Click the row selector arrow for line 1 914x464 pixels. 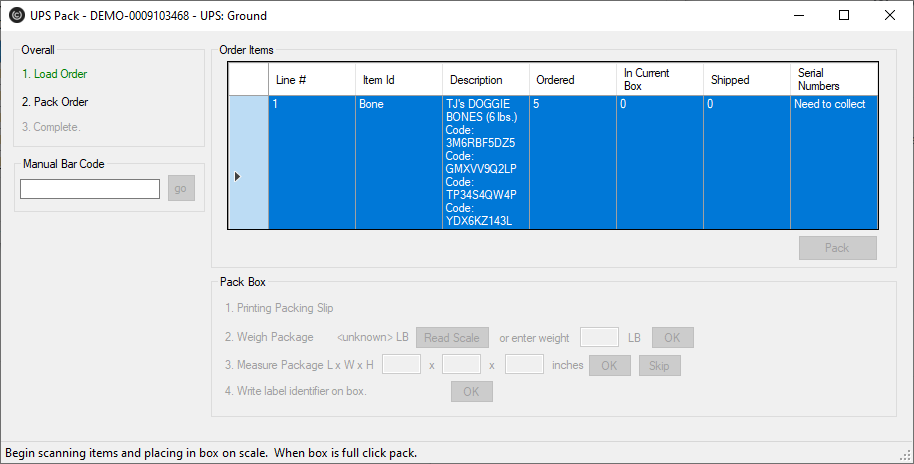237,176
